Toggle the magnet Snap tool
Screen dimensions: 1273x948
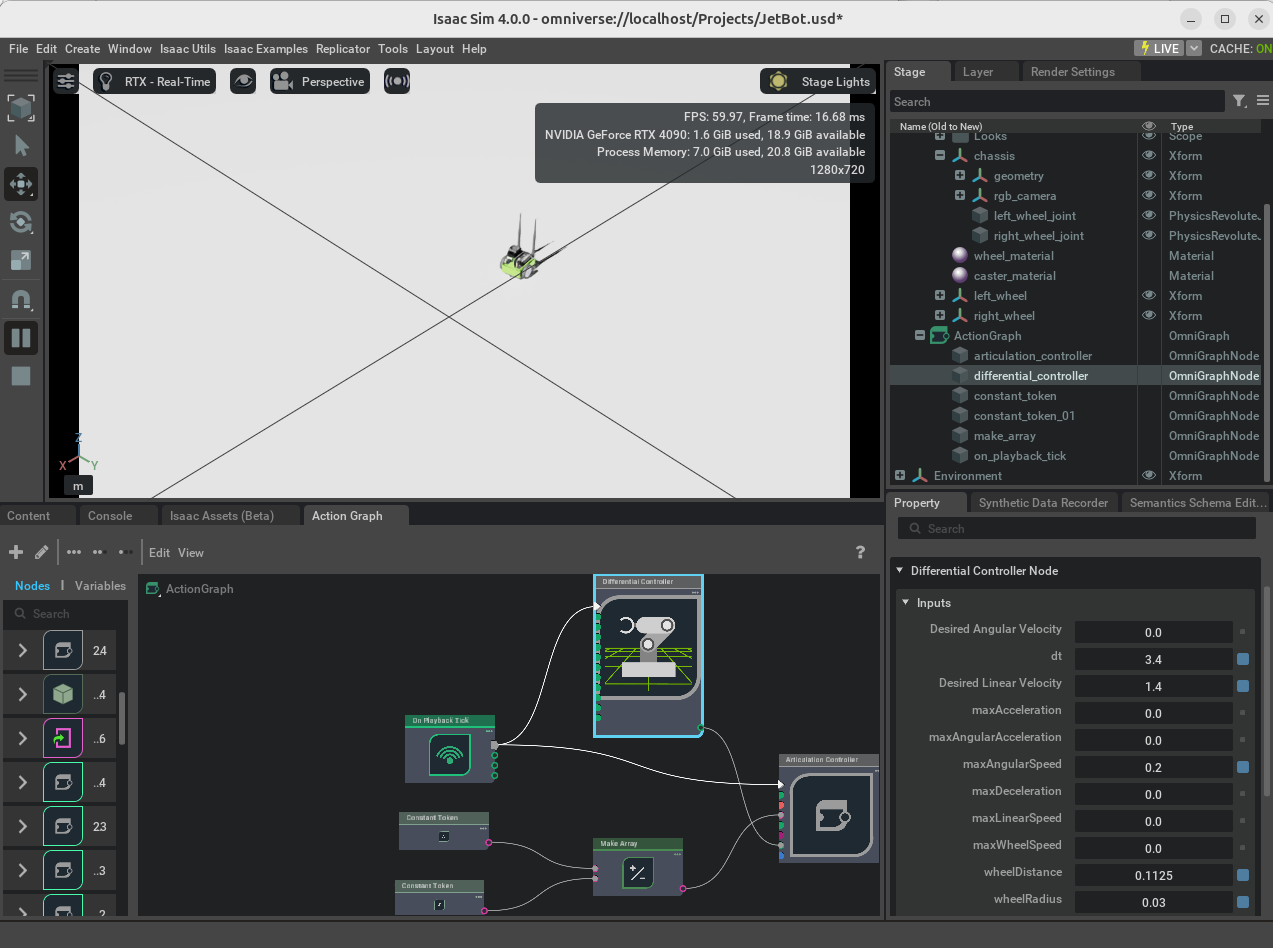[x=21, y=298]
